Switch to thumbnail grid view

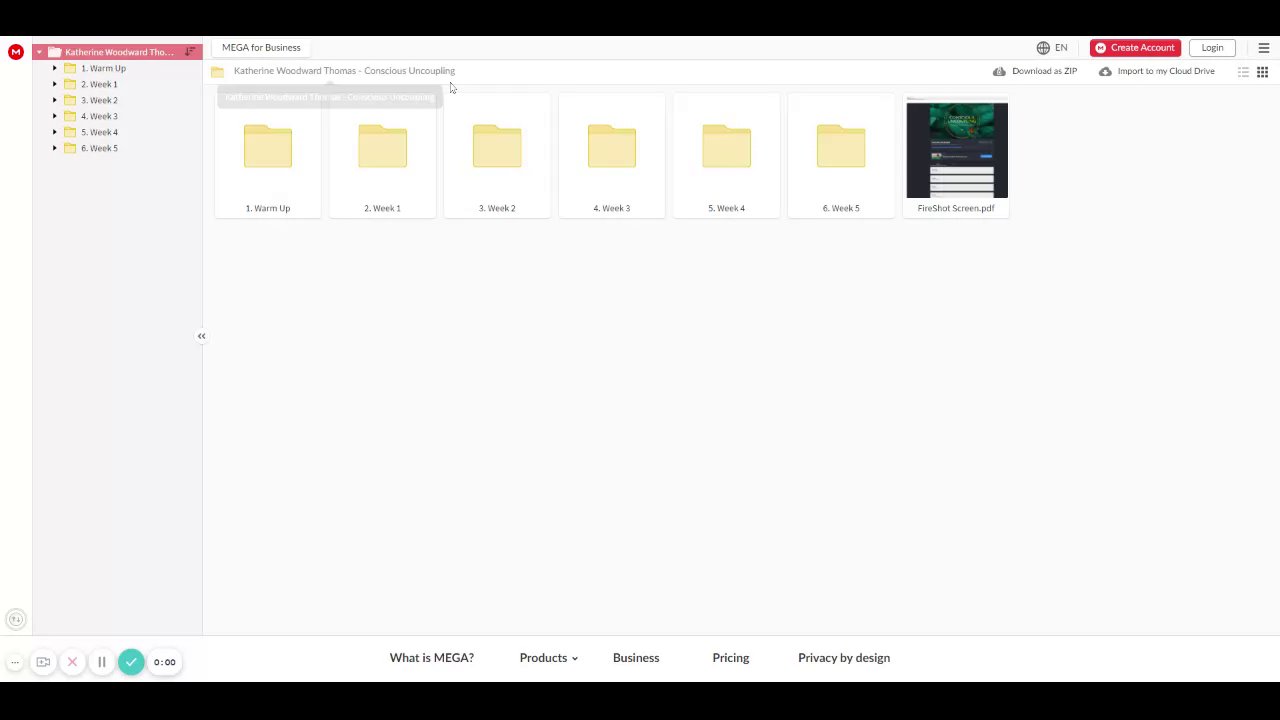[x=1263, y=72]
